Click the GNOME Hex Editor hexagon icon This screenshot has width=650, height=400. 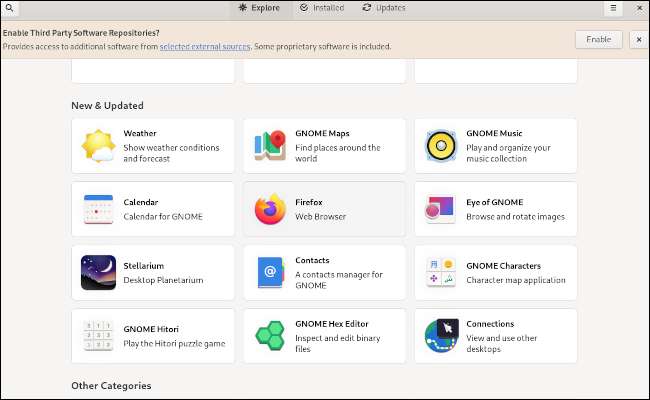point(270,336)
